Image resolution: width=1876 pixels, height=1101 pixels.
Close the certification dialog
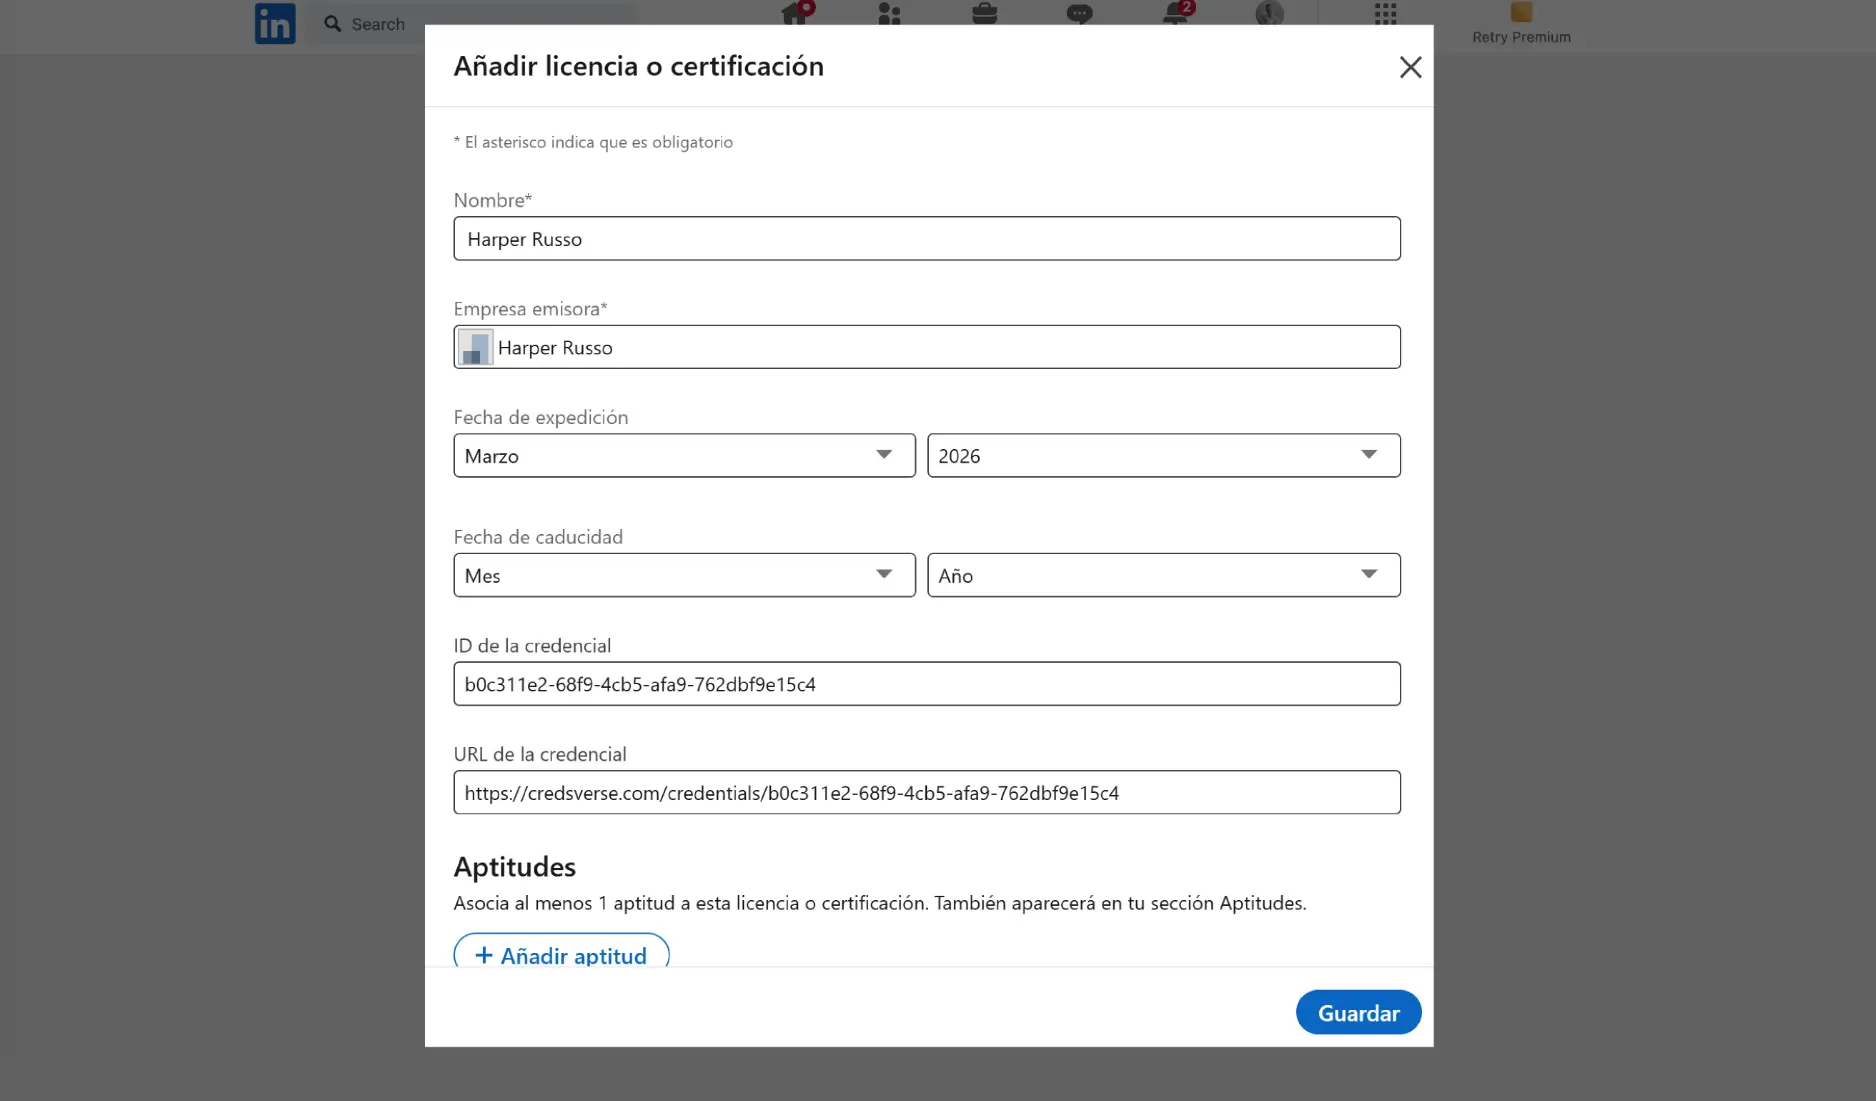pos(1410,67)
